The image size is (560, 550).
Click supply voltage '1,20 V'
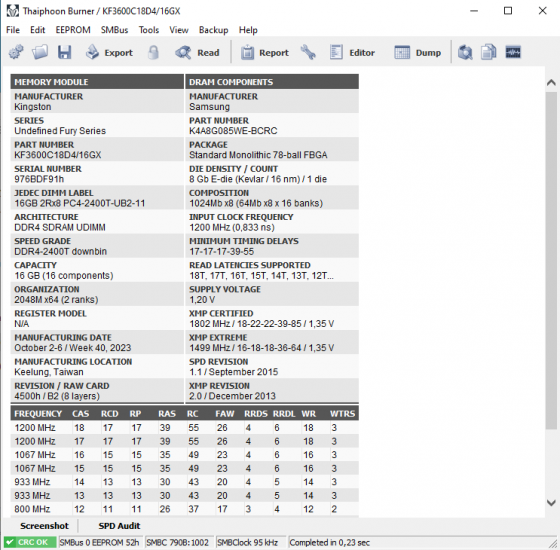pyautogui.click(x=202, y=300)
